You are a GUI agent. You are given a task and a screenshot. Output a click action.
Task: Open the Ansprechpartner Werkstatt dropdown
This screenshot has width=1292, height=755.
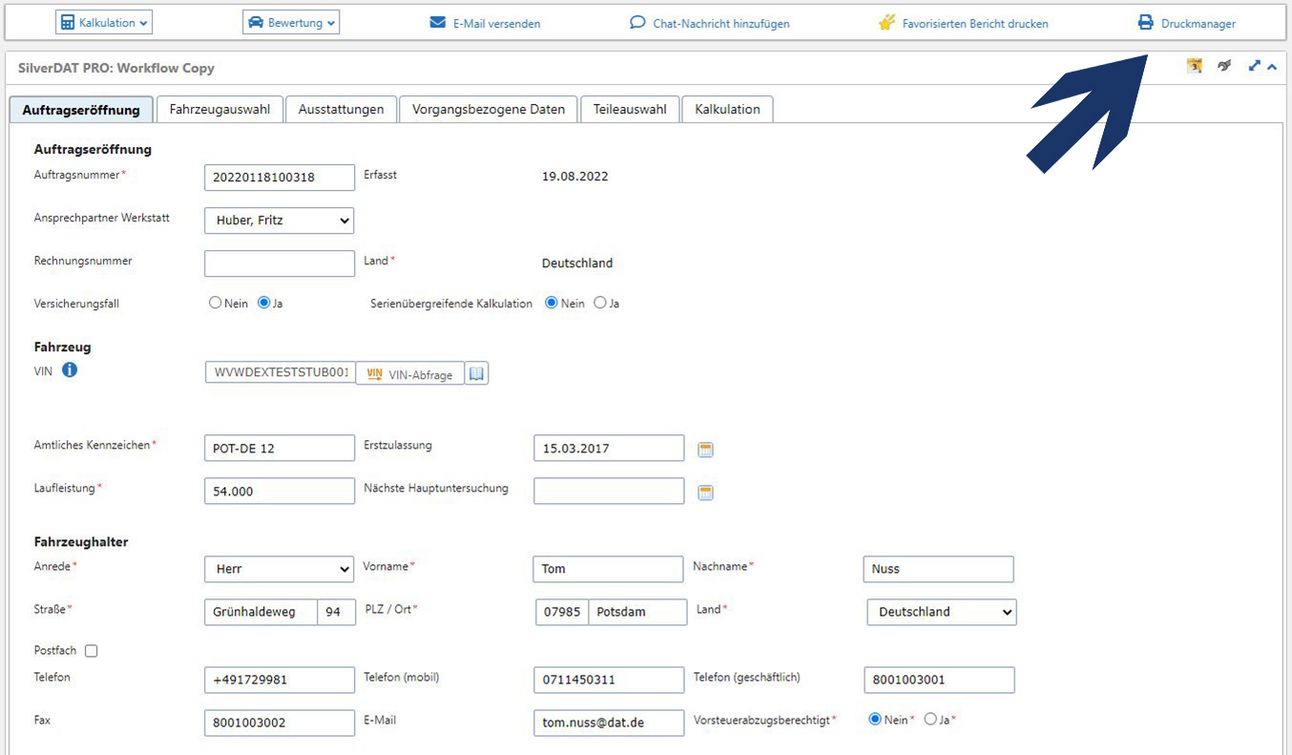coord(279,221)
